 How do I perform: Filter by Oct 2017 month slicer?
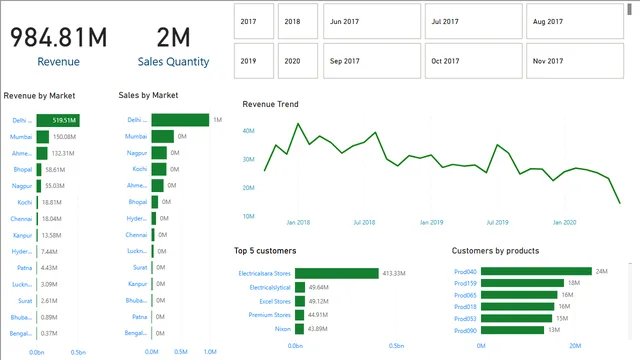point(473,61)
